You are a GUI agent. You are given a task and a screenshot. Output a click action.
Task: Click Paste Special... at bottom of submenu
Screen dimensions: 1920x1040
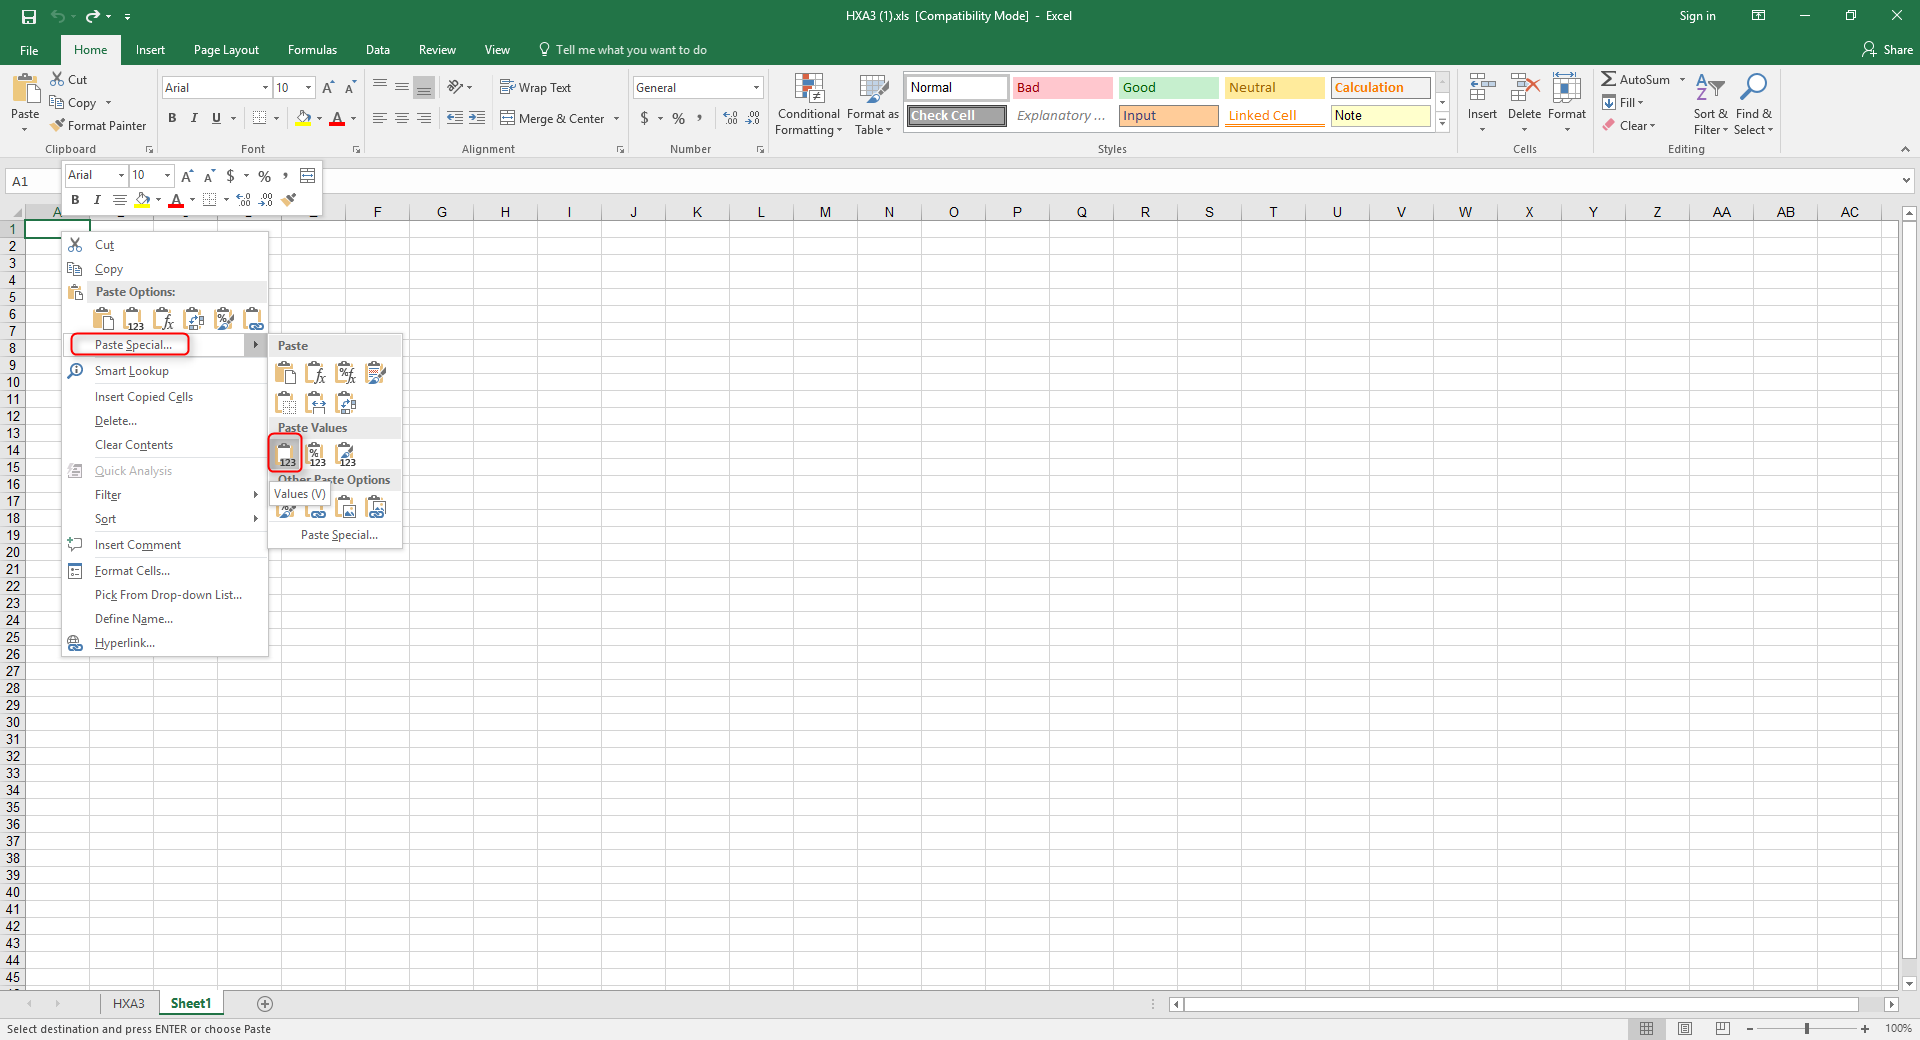click(339, 535)
